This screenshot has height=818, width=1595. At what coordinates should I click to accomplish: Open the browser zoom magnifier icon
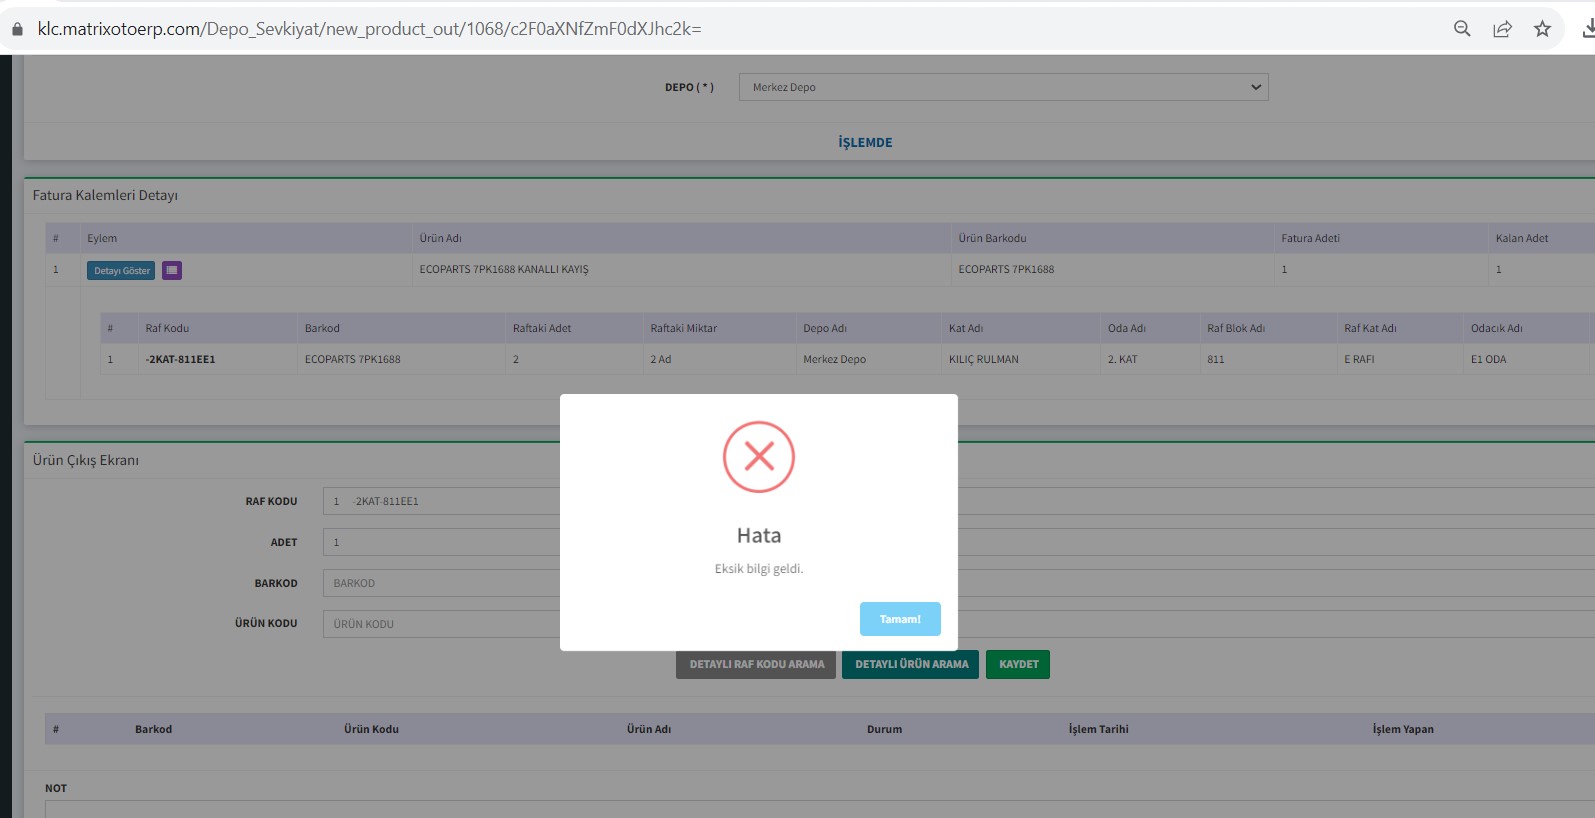[x=1462, y=29]
